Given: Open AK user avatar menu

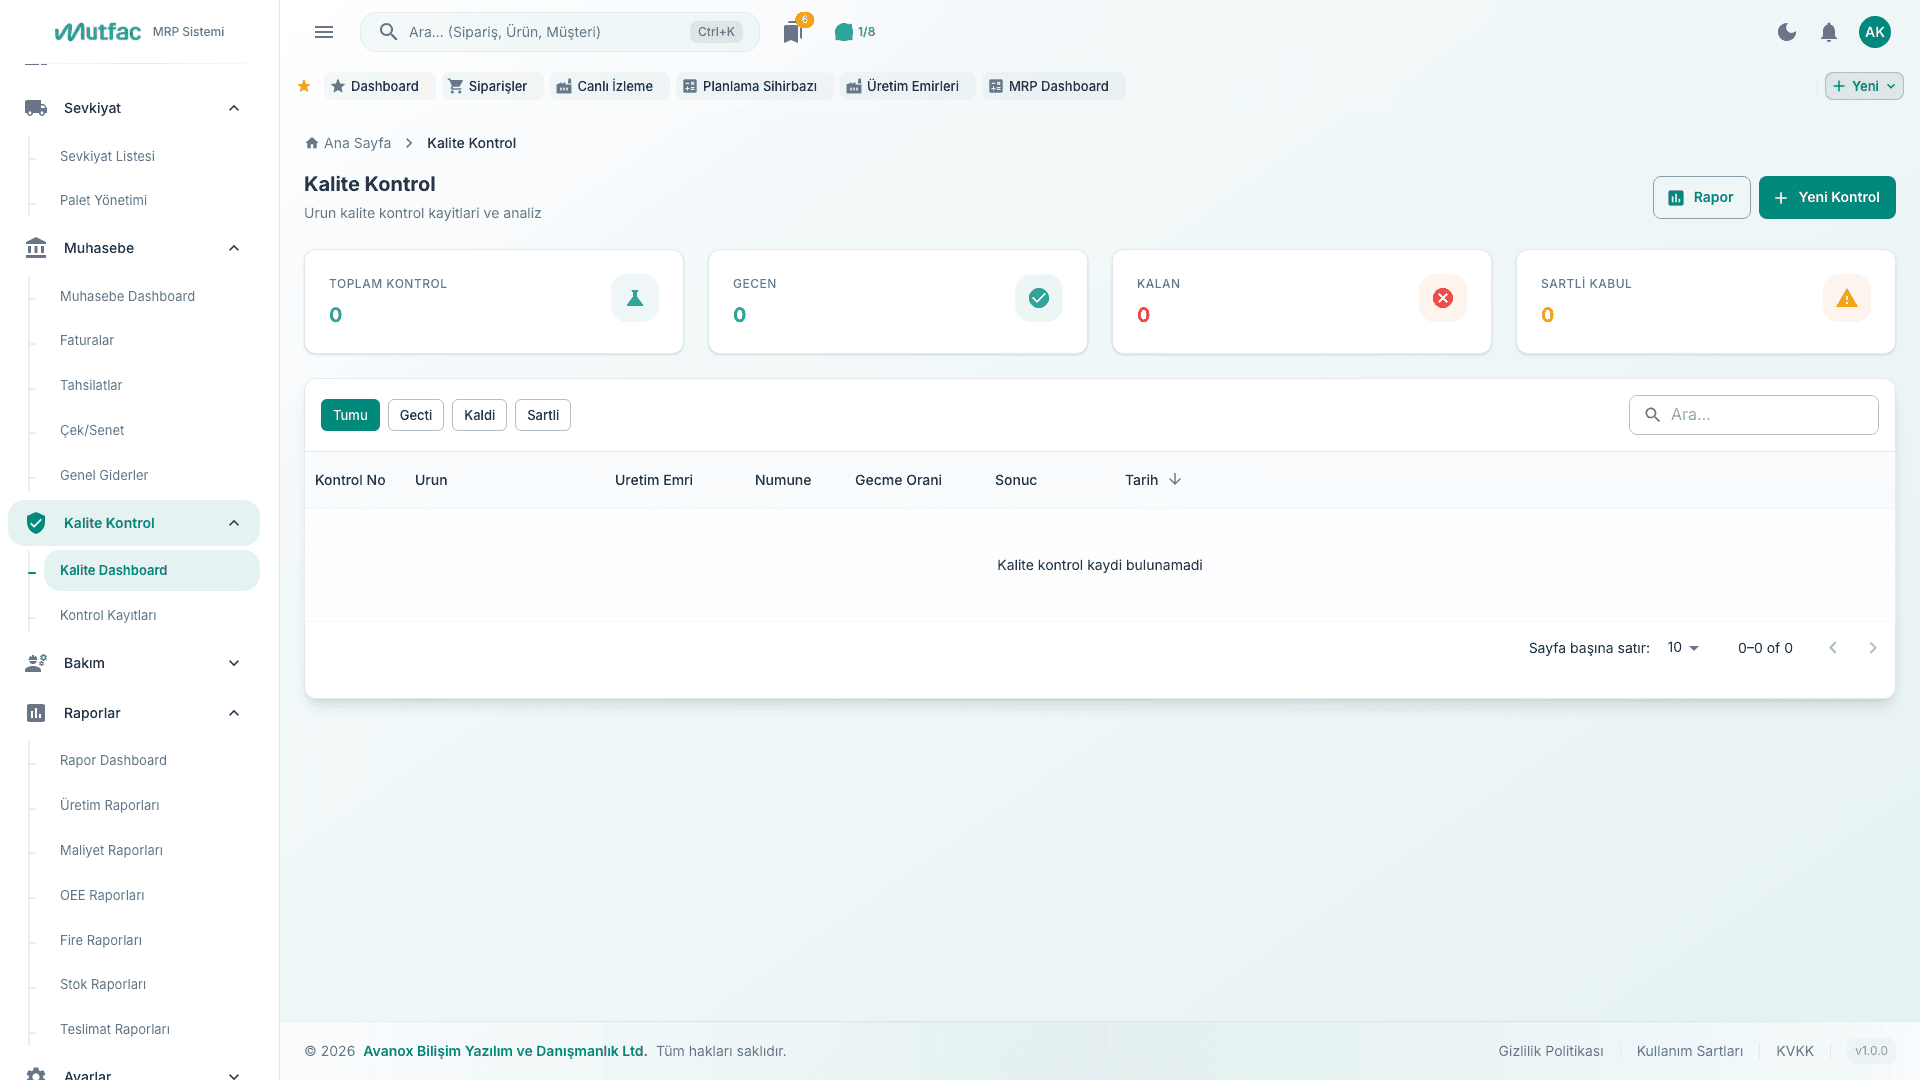Looking at the screenshot, I should pyautogui.click(x=1875, y=32).
